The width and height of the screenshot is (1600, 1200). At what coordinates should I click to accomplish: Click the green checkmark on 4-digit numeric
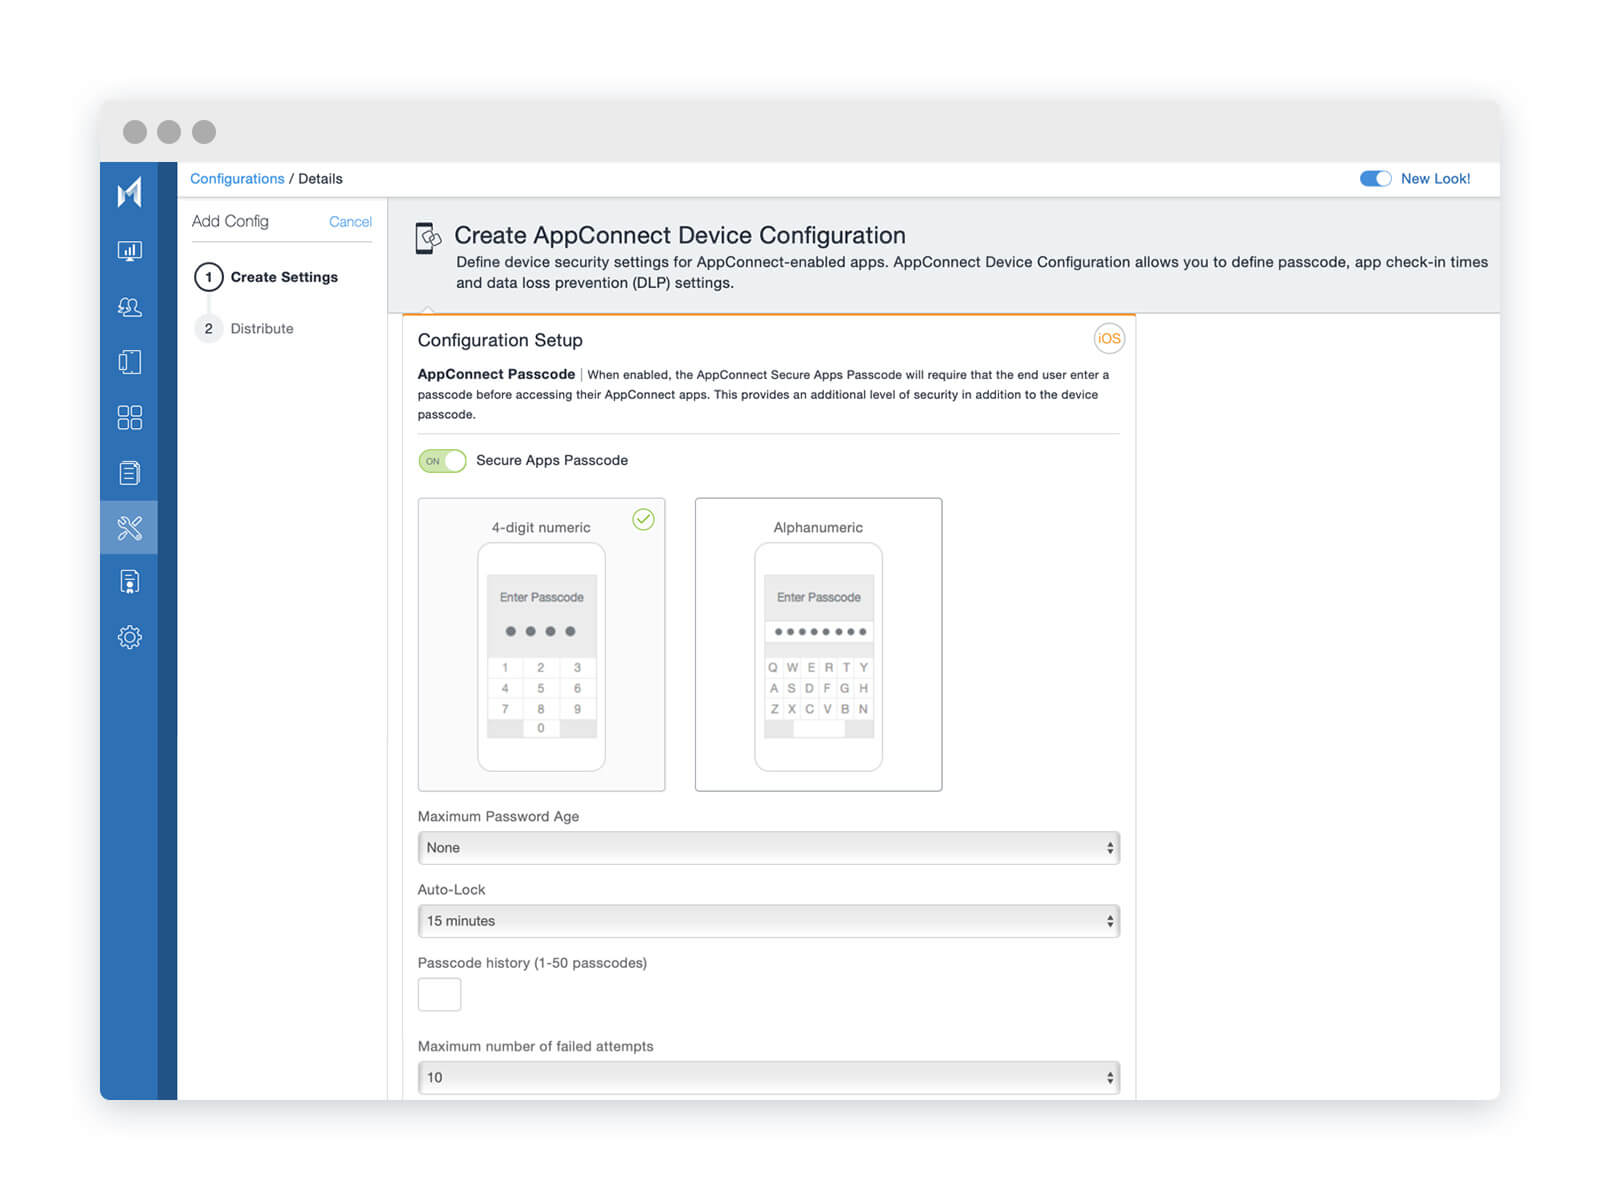click(x=643, y=519)
